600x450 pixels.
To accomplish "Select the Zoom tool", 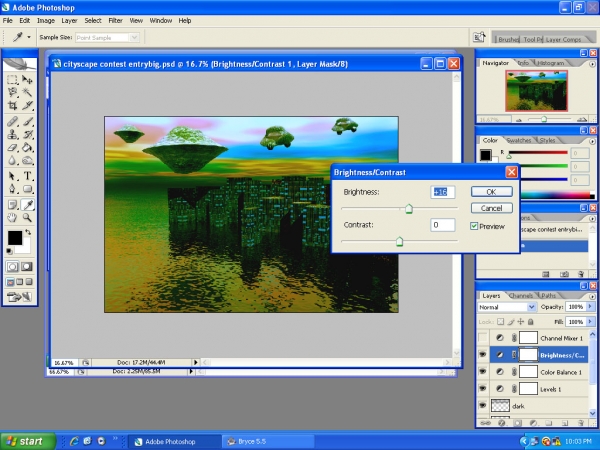I will point(27,218).
